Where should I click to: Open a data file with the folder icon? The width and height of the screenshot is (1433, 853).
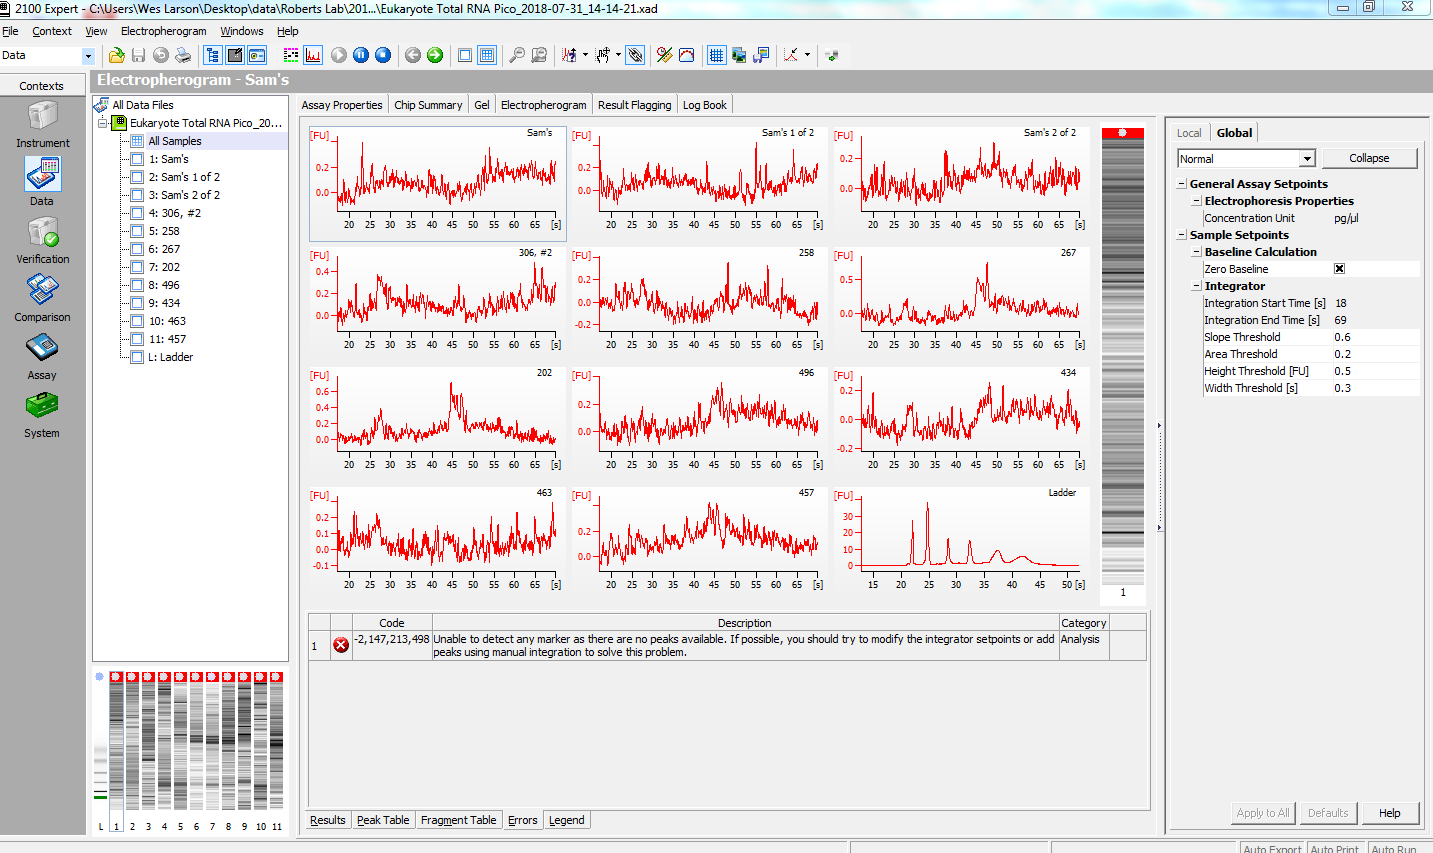click(x=117, y=55)
